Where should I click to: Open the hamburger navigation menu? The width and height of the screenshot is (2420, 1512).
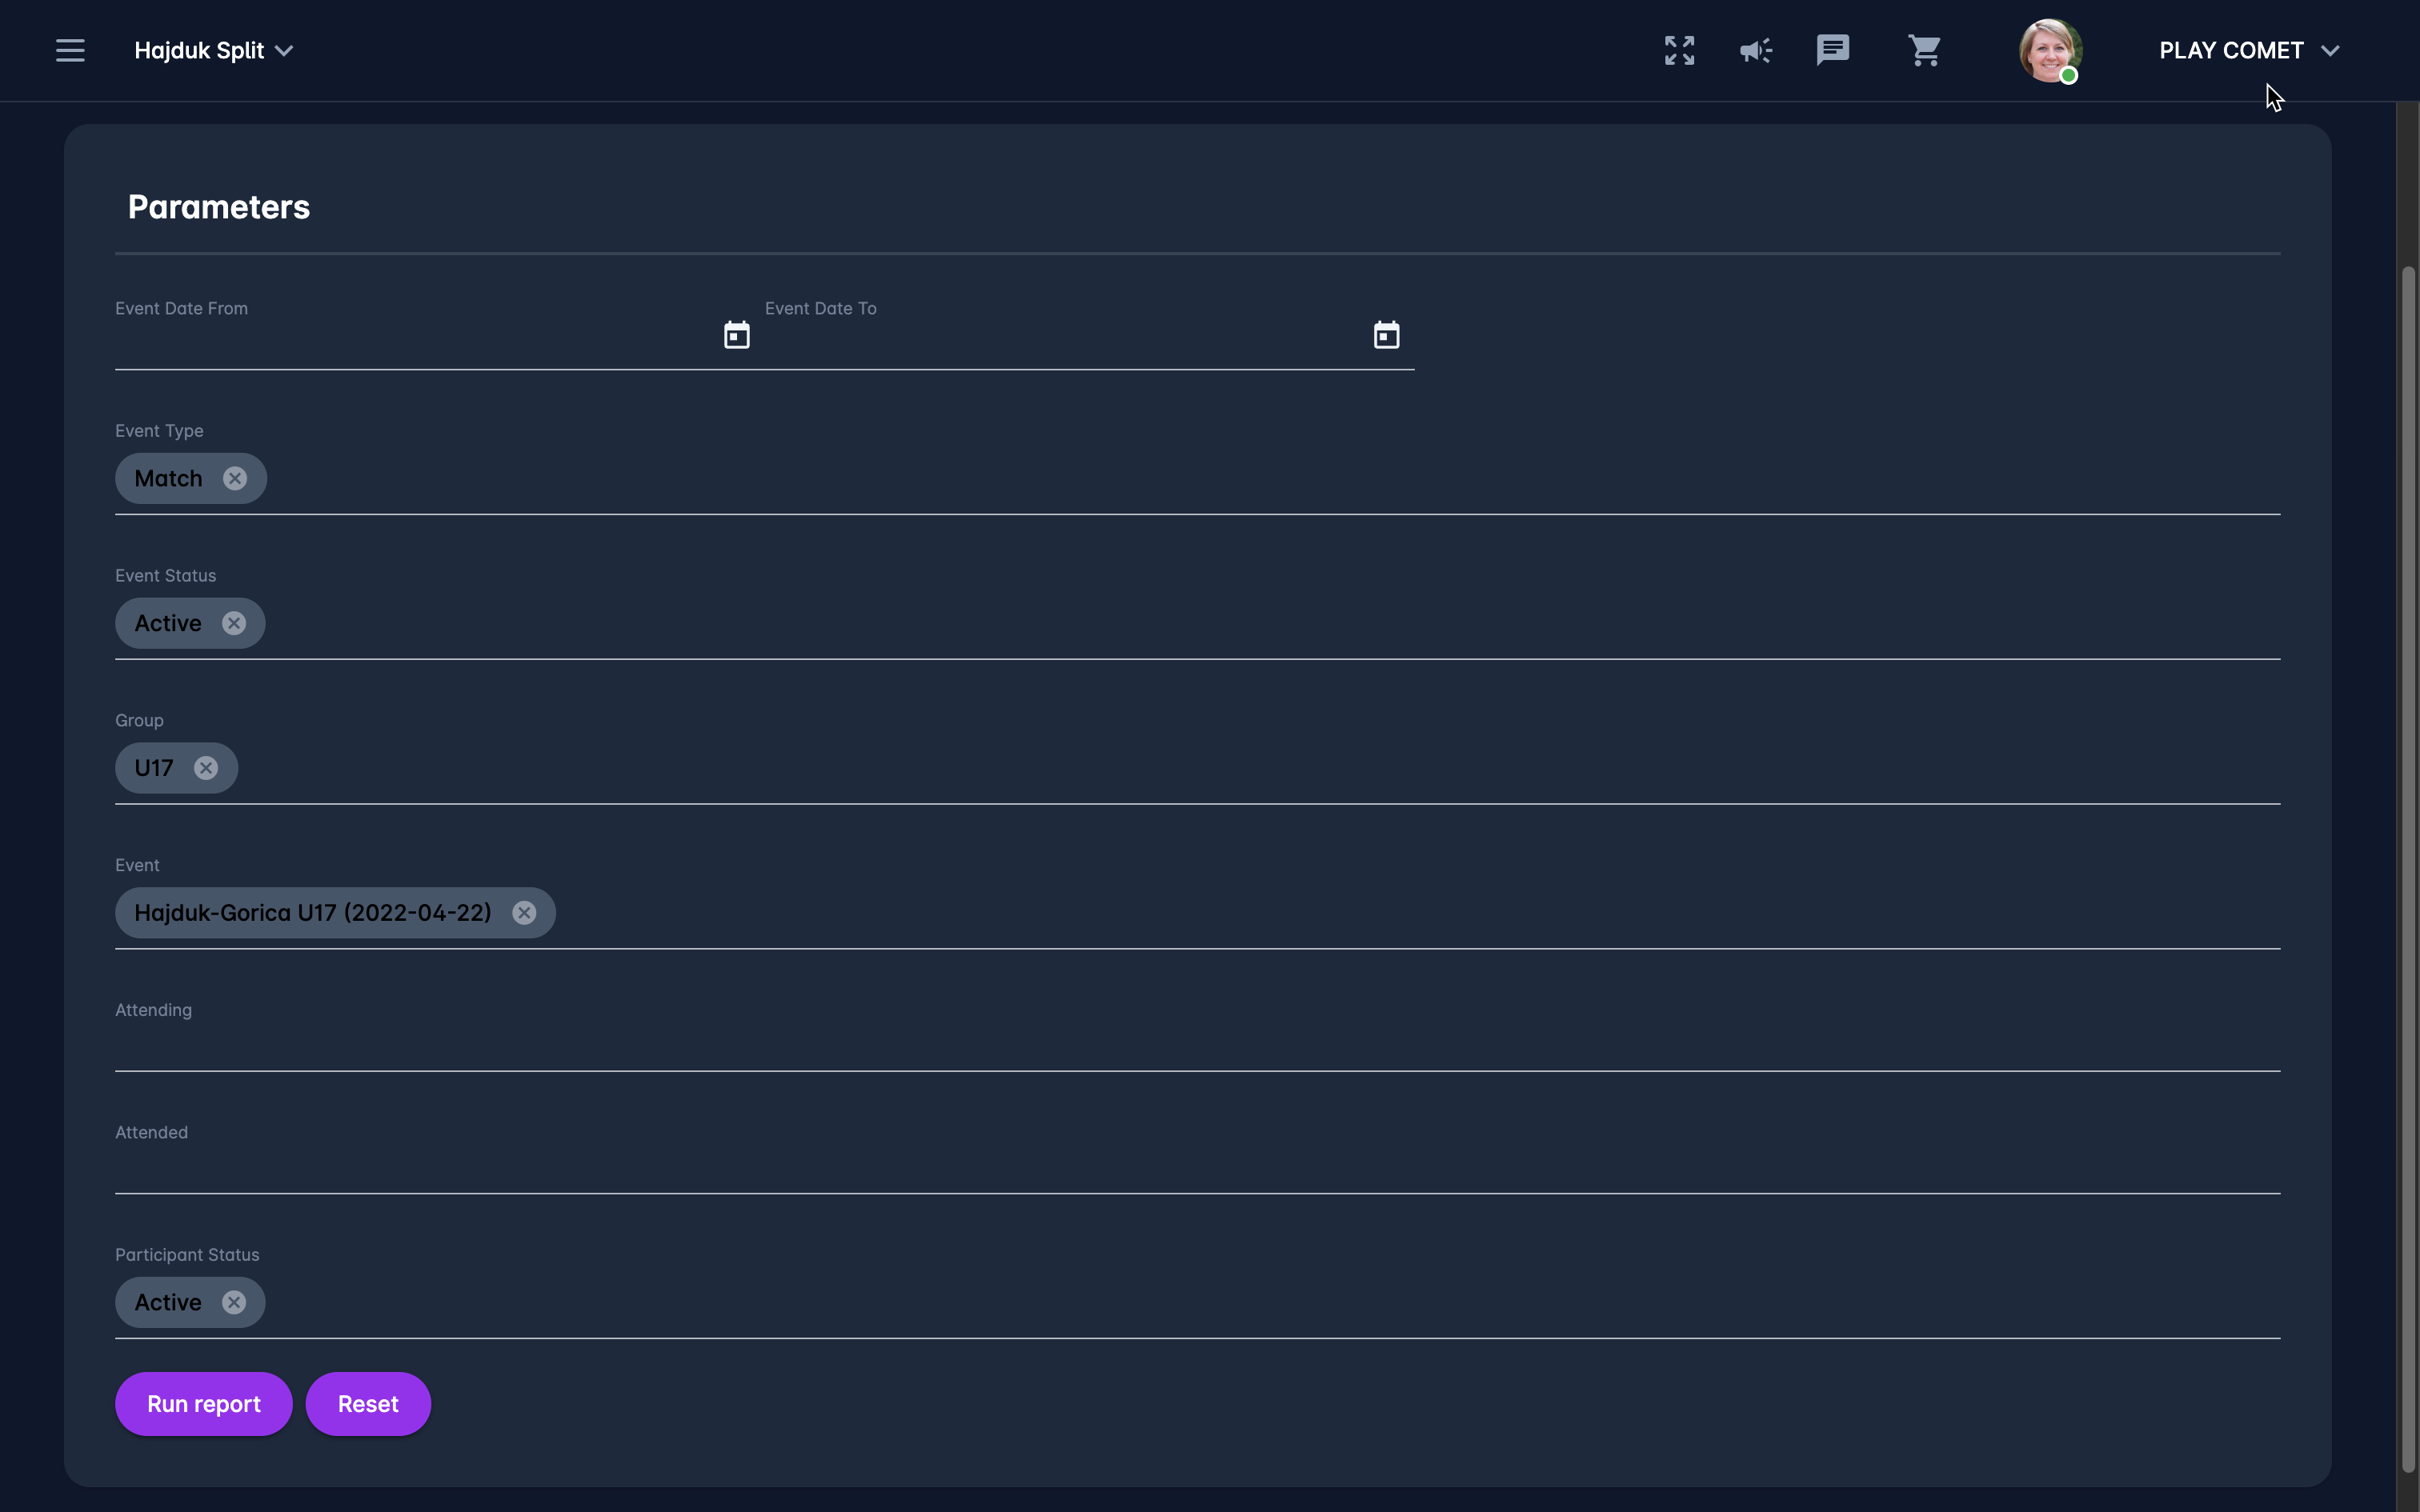(x=70, y=50)
